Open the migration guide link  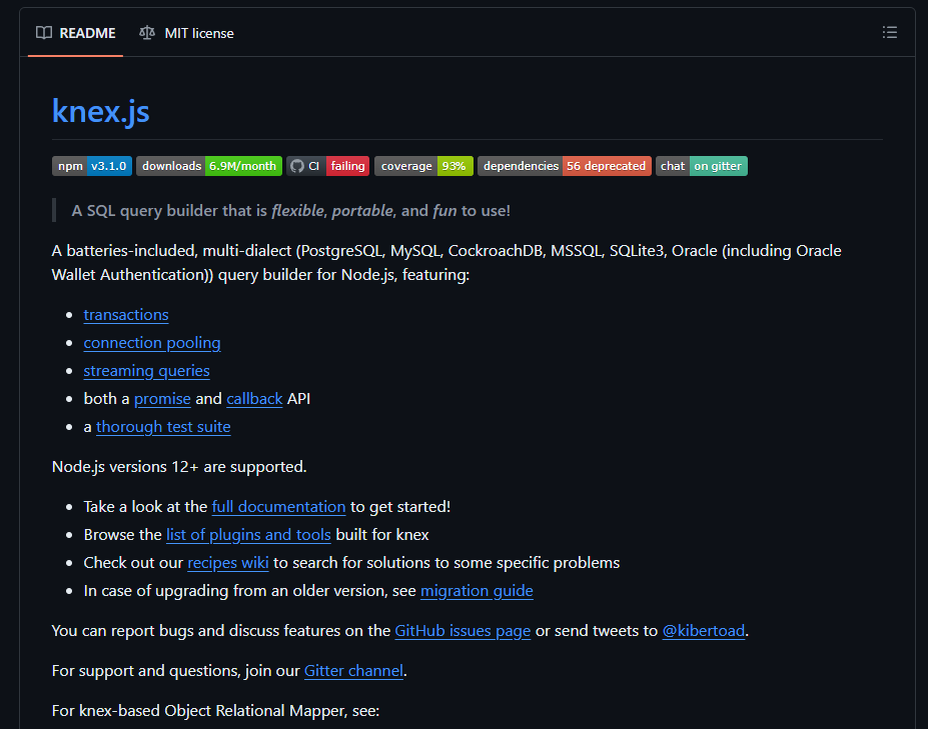[477, 591]
